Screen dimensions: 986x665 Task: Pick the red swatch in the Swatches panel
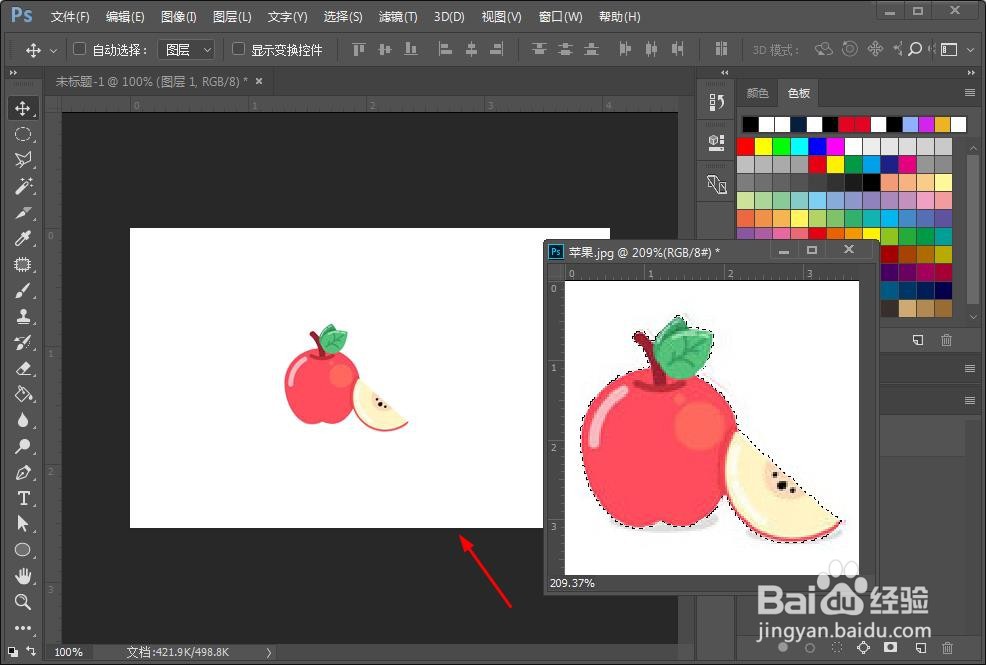tap(746, 146)
